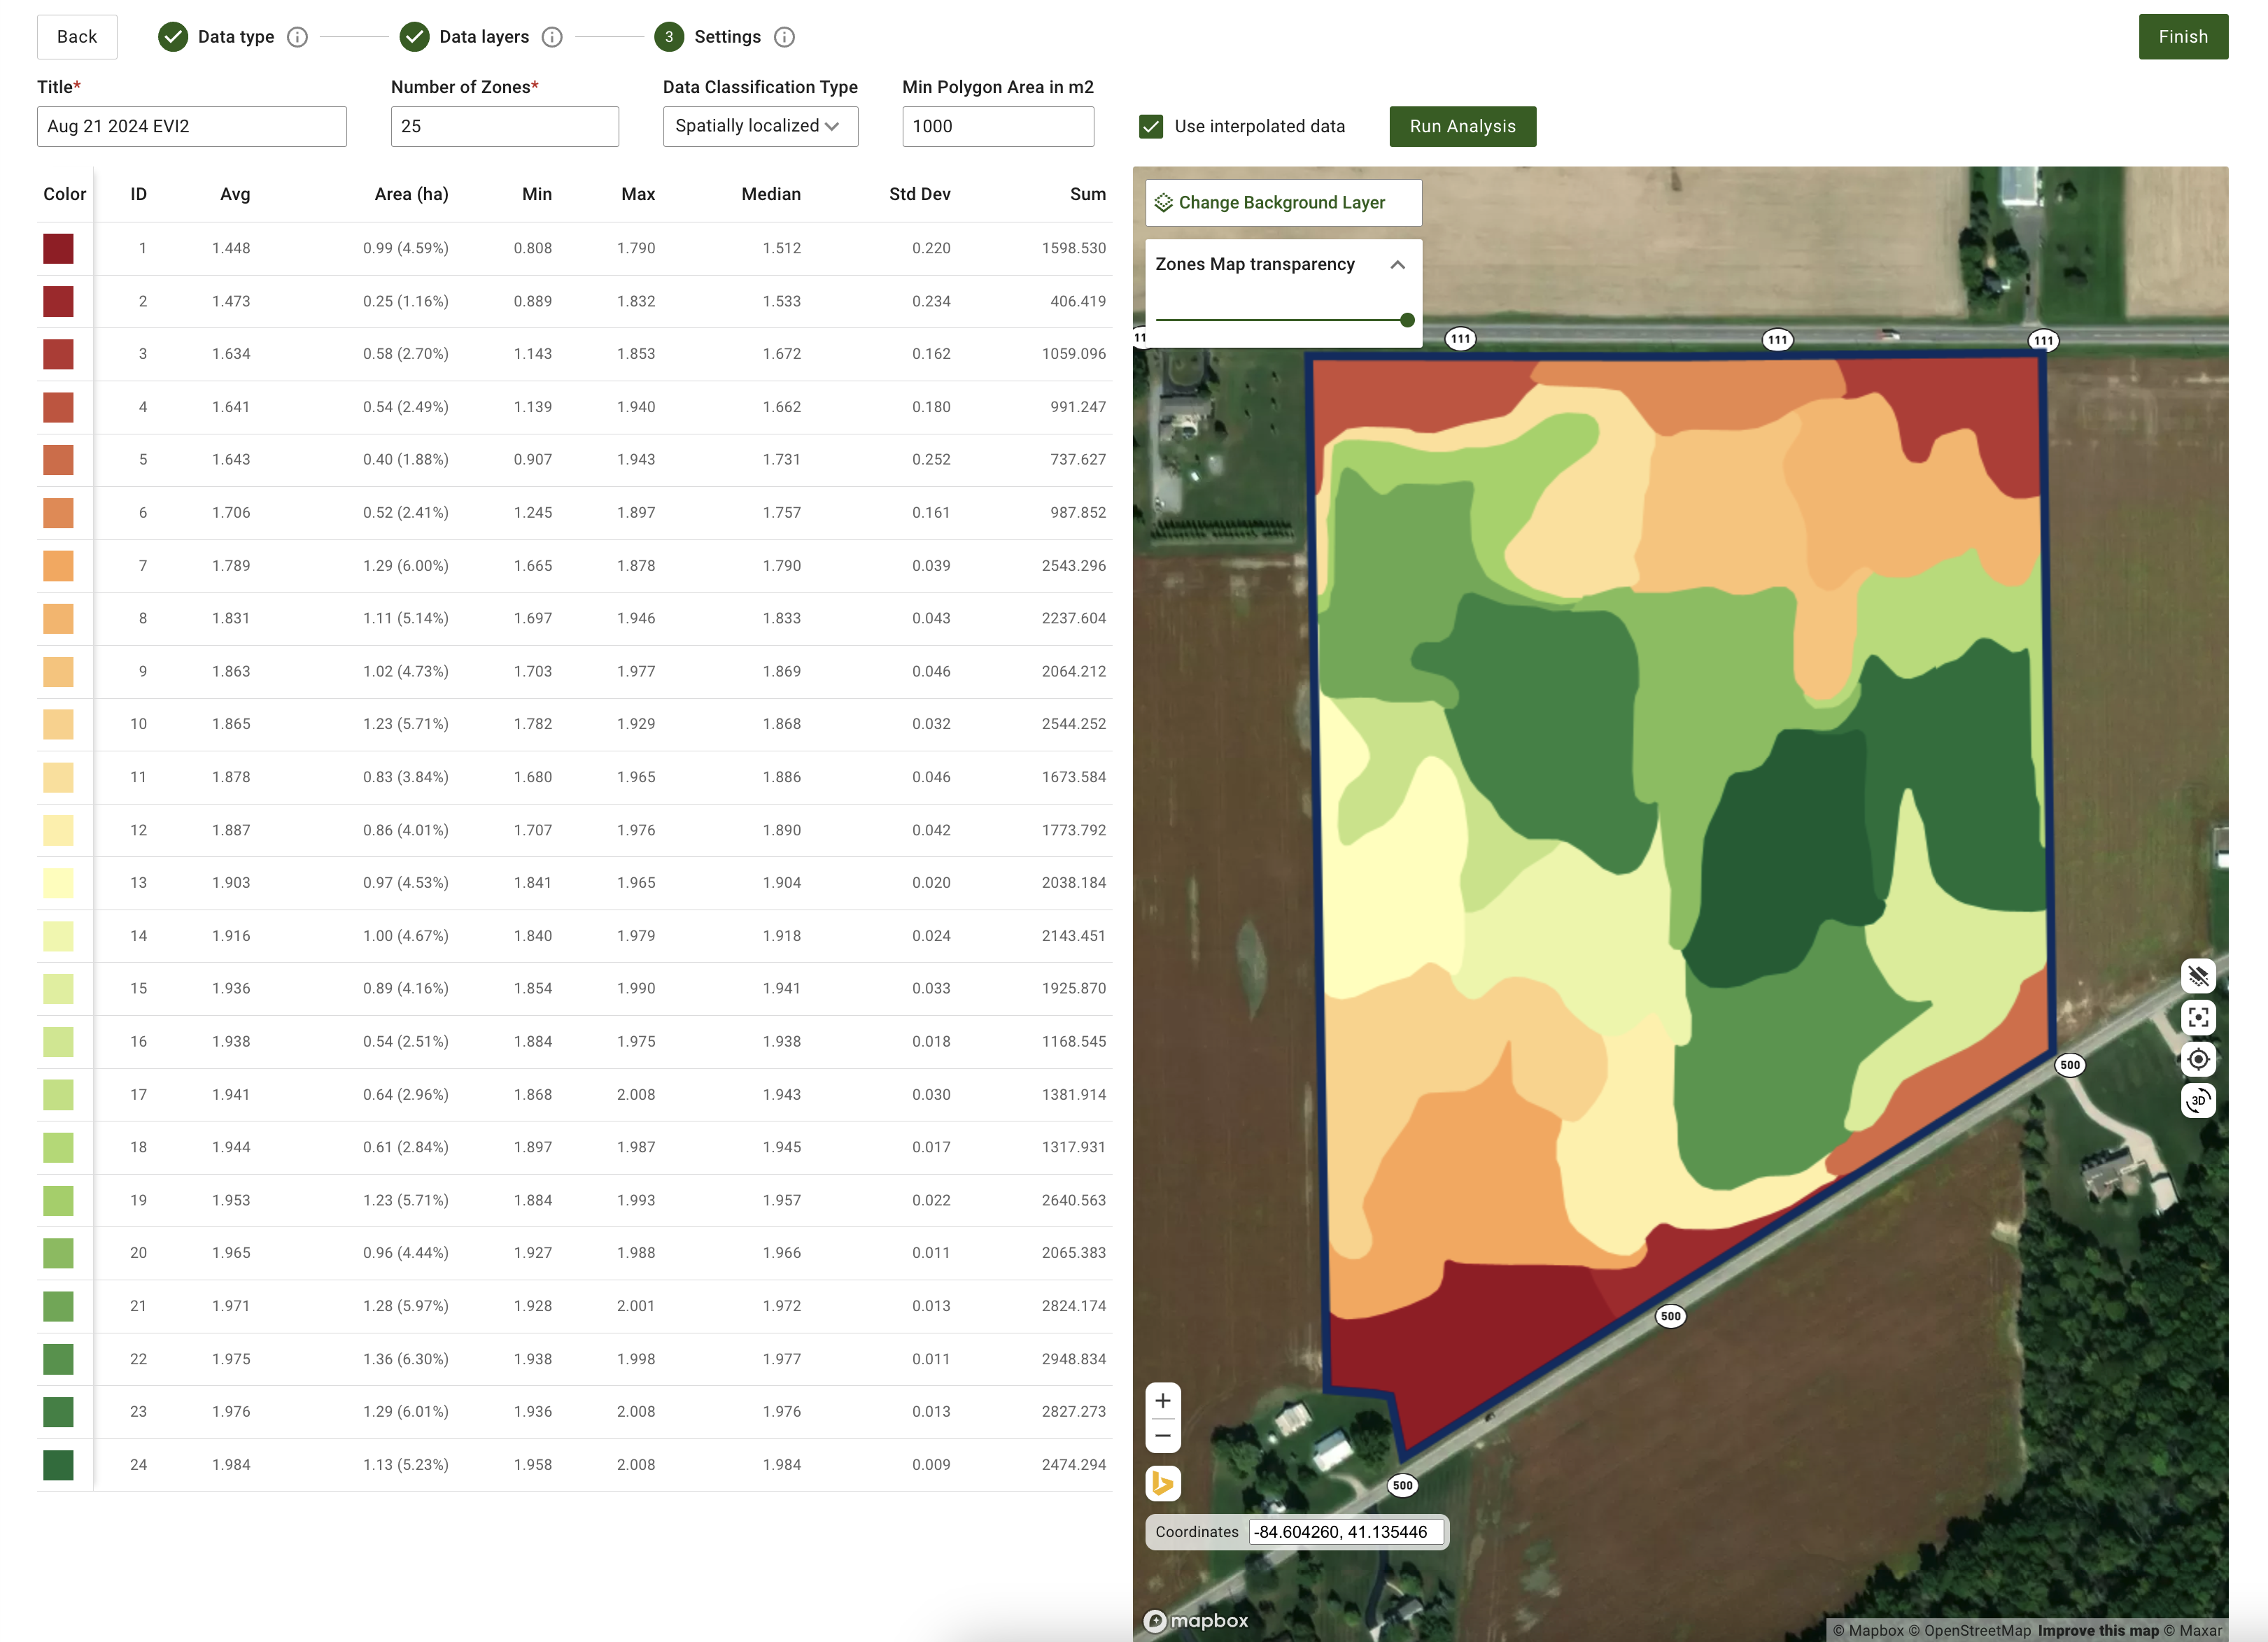
Task: Open Change Background Layer selector
Action: click(1282, 203)
